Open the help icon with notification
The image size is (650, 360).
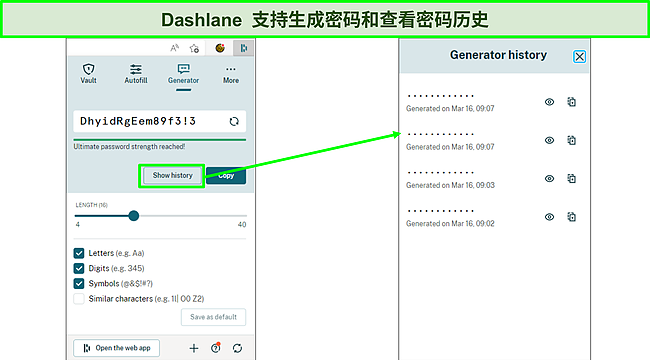pyautogui.click(x=216, y=348)
